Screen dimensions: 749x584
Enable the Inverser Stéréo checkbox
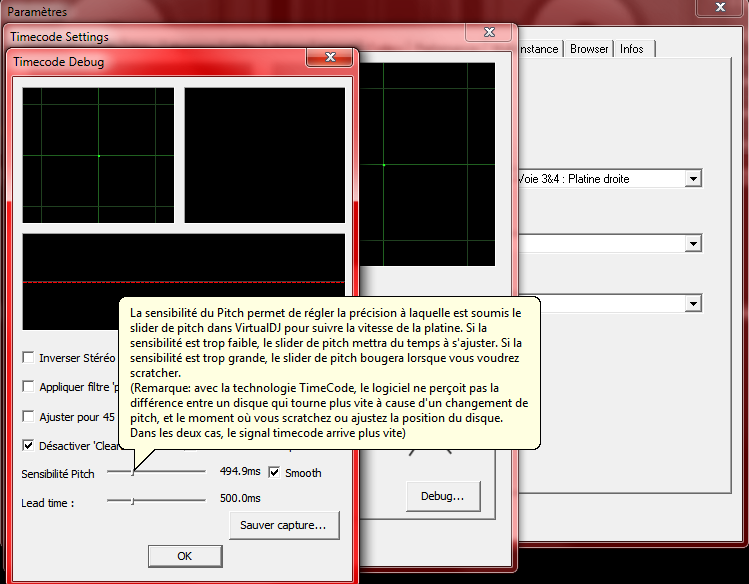[x=30, y=358]
